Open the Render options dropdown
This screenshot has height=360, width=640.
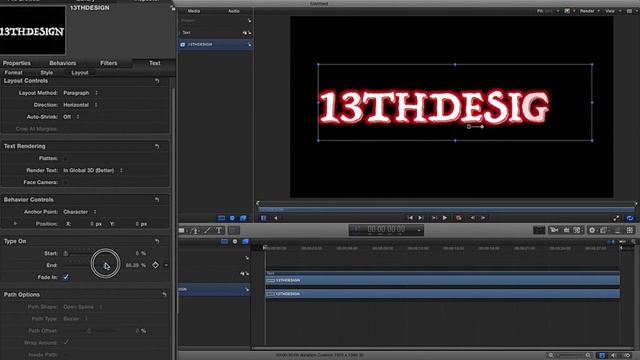[x=589, y=11]
